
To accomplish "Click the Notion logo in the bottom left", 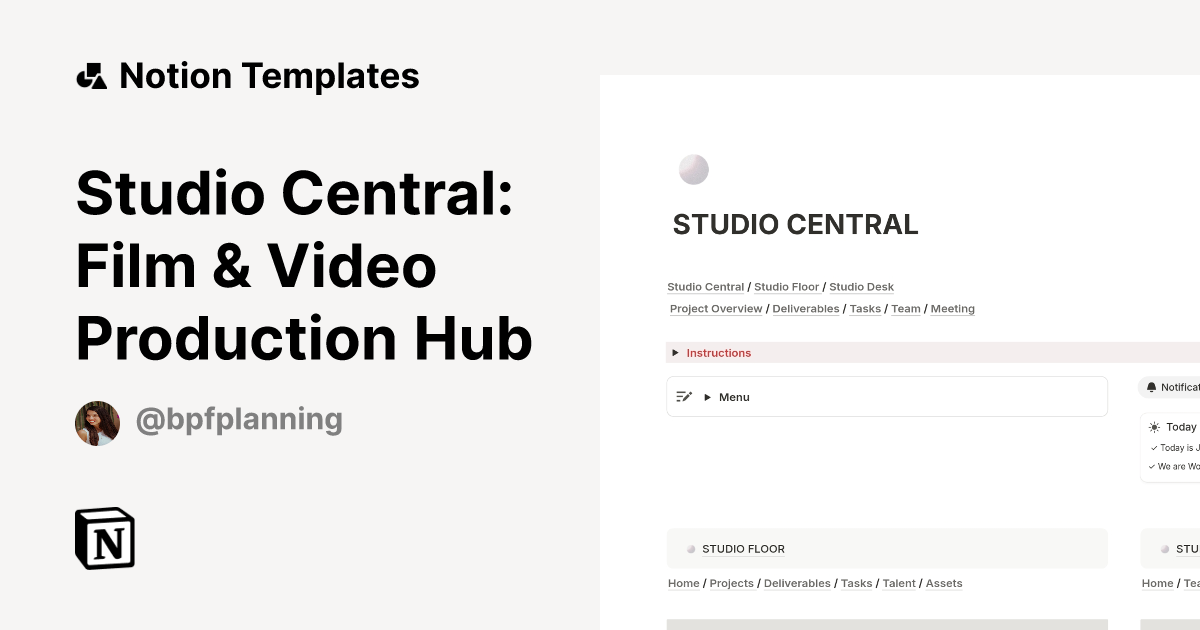I will [x=103, y=538].
